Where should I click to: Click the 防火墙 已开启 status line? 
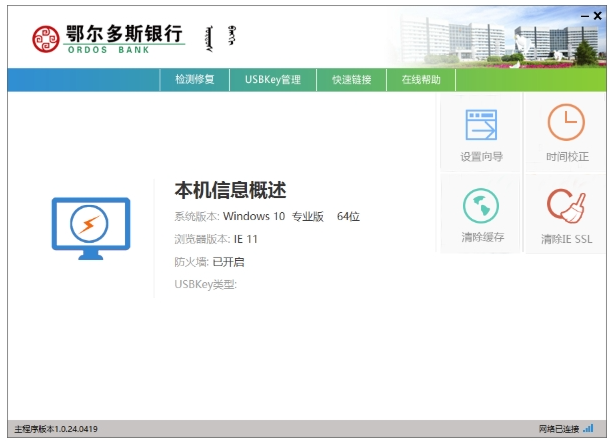(209, 262)
